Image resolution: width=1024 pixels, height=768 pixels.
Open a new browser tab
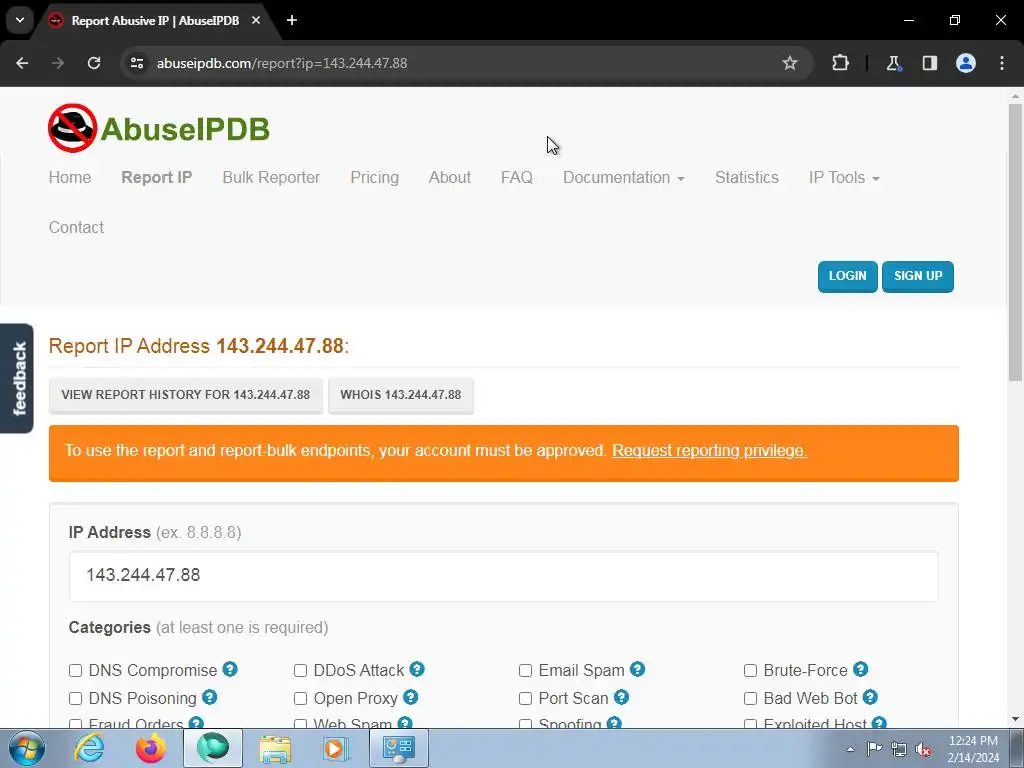click(x=292, y=20)
